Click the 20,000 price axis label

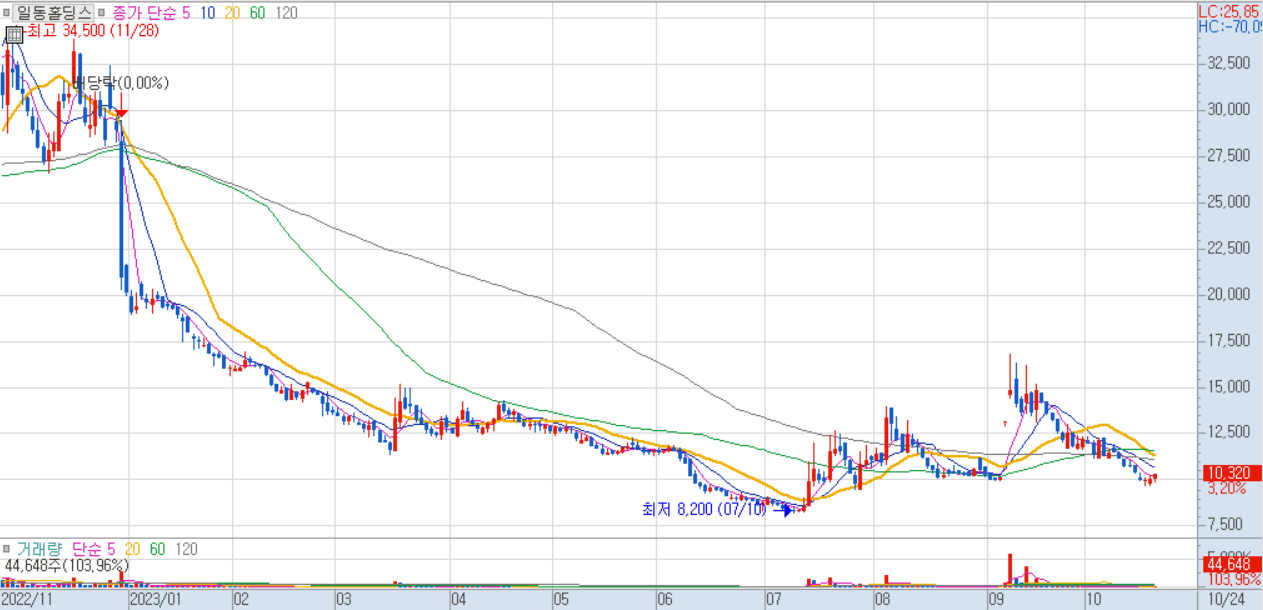(1229, 294)
